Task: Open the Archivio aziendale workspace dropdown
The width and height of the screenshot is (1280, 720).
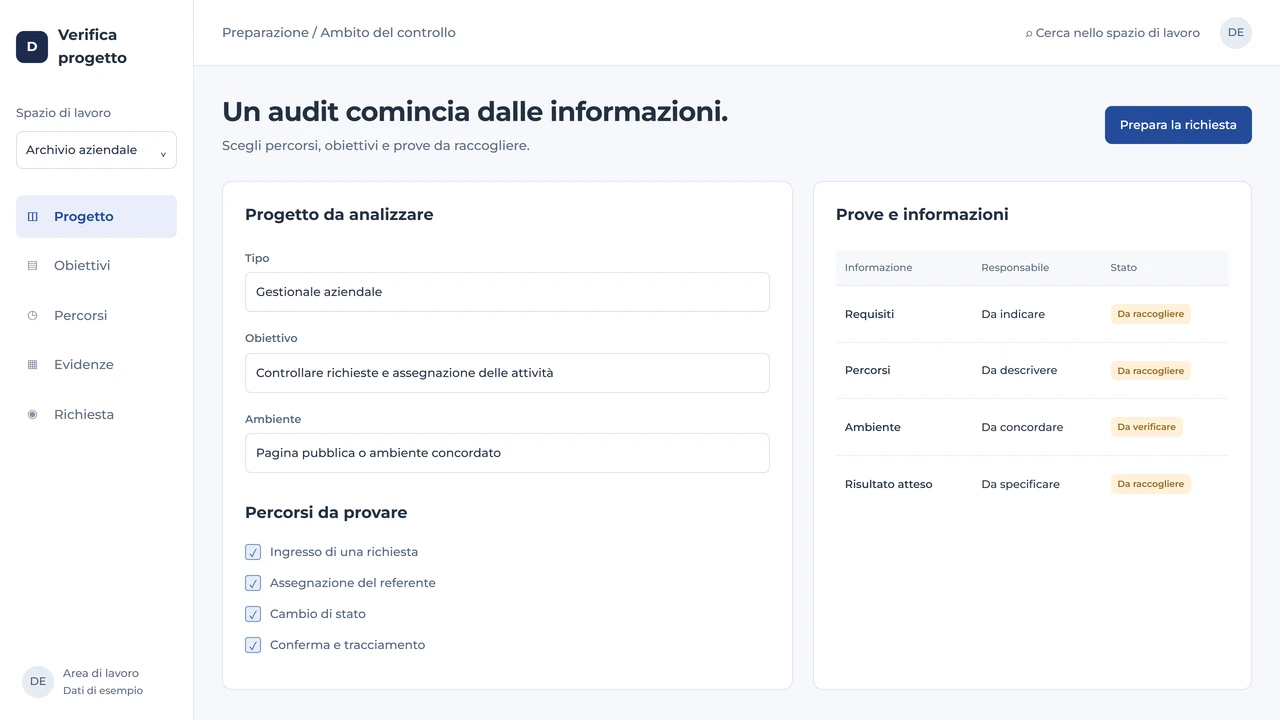Action: tap(96, 150)
